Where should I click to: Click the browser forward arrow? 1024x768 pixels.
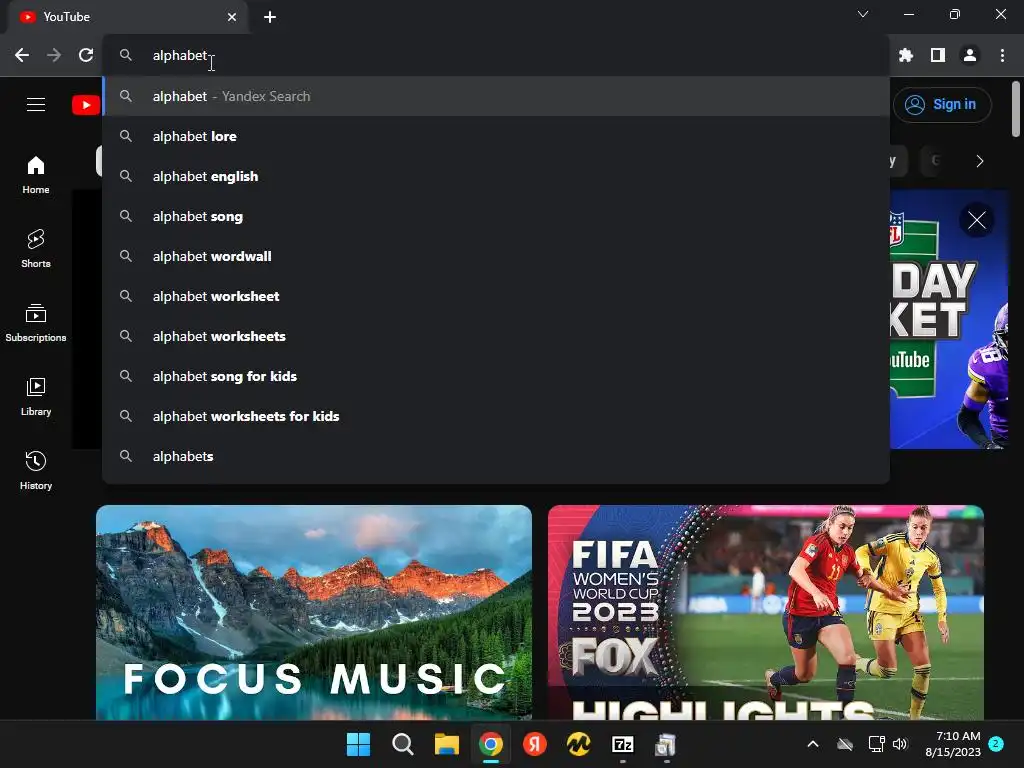(54, 56)
